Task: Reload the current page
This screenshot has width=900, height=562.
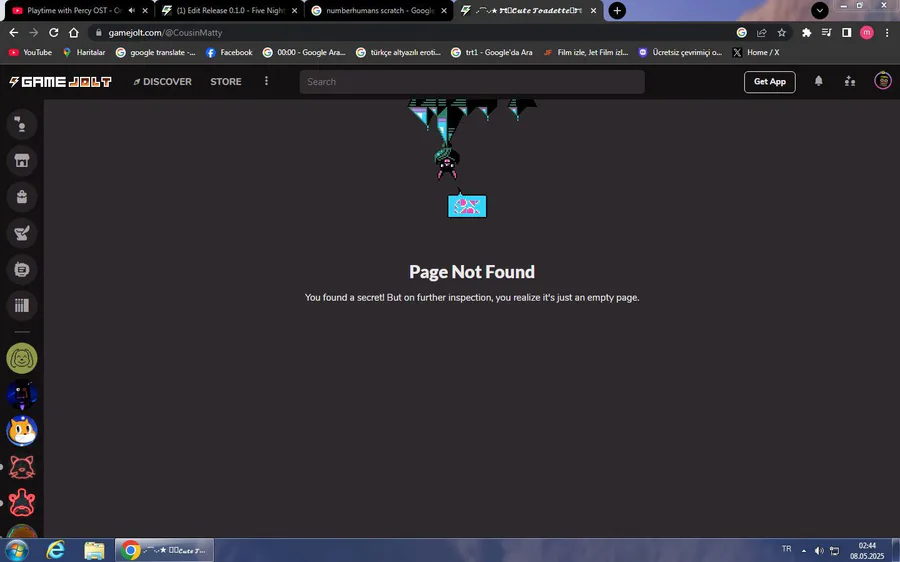Action: tap(53, 33)
